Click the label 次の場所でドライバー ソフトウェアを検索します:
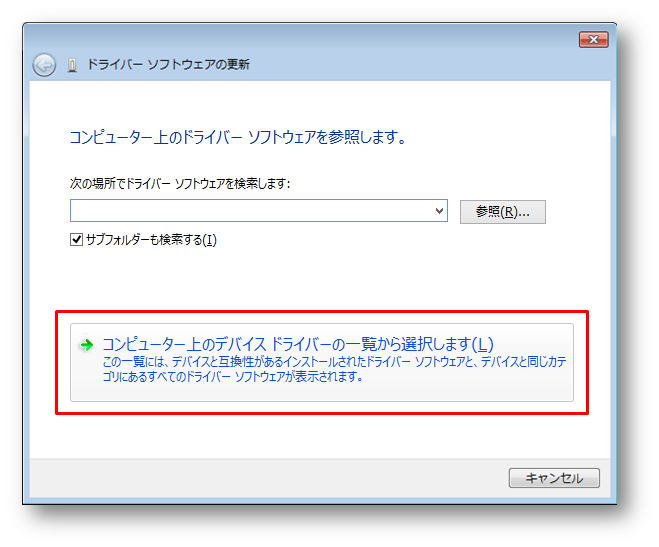This screenshot has height=547, width=659. pyautogui.click(x=180, y=184)
